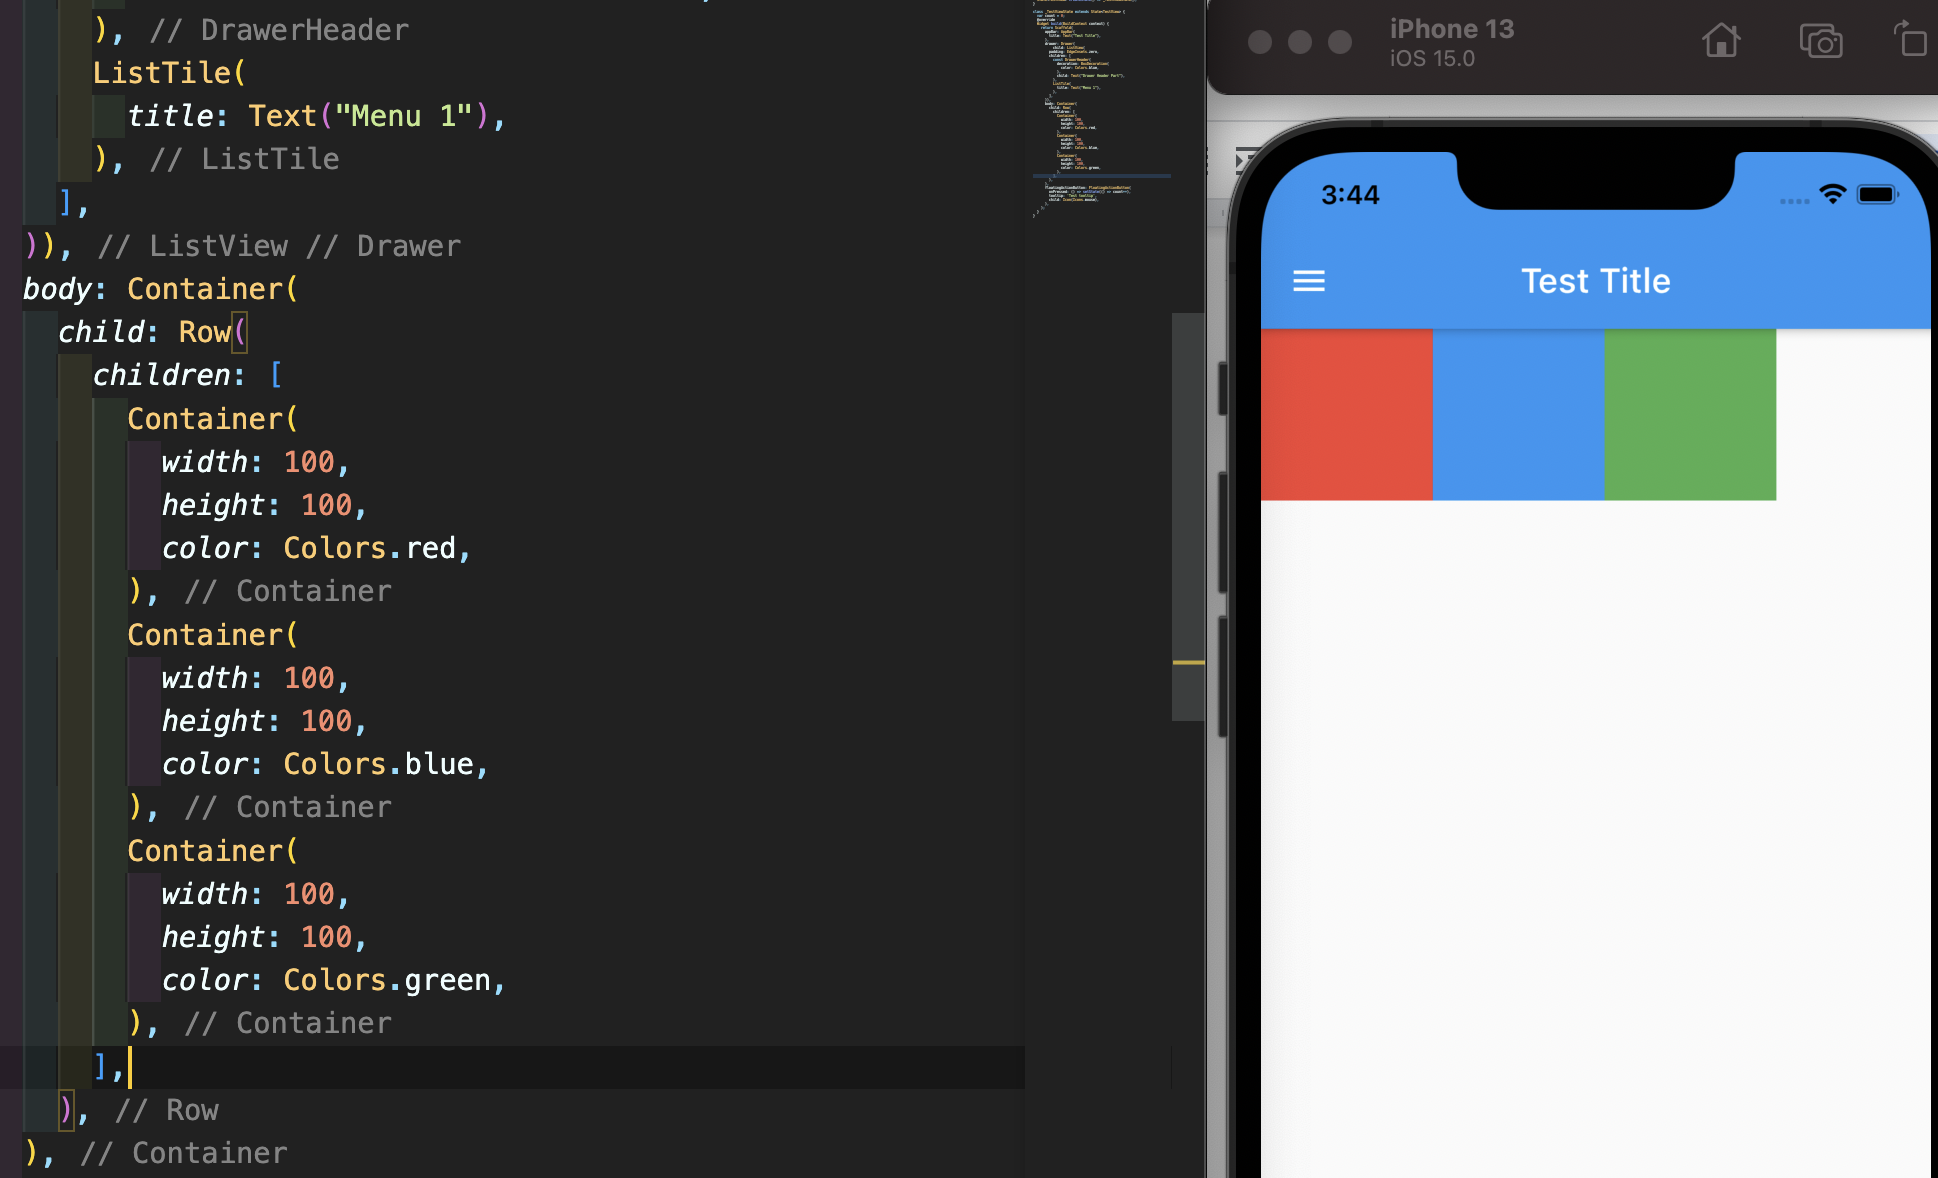Click the editor vertical scrollbar thumb
The image size is (1938, 1178).
[1187, 515]
